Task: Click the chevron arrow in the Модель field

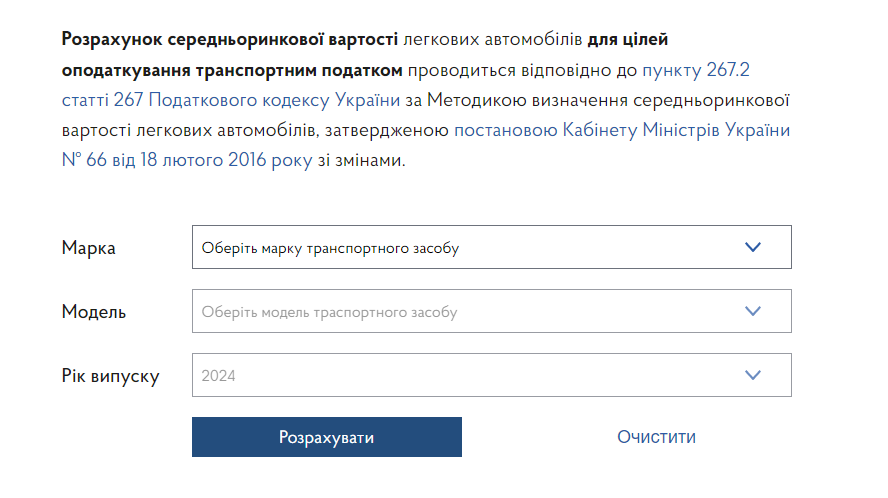Action: click(753, 311)
